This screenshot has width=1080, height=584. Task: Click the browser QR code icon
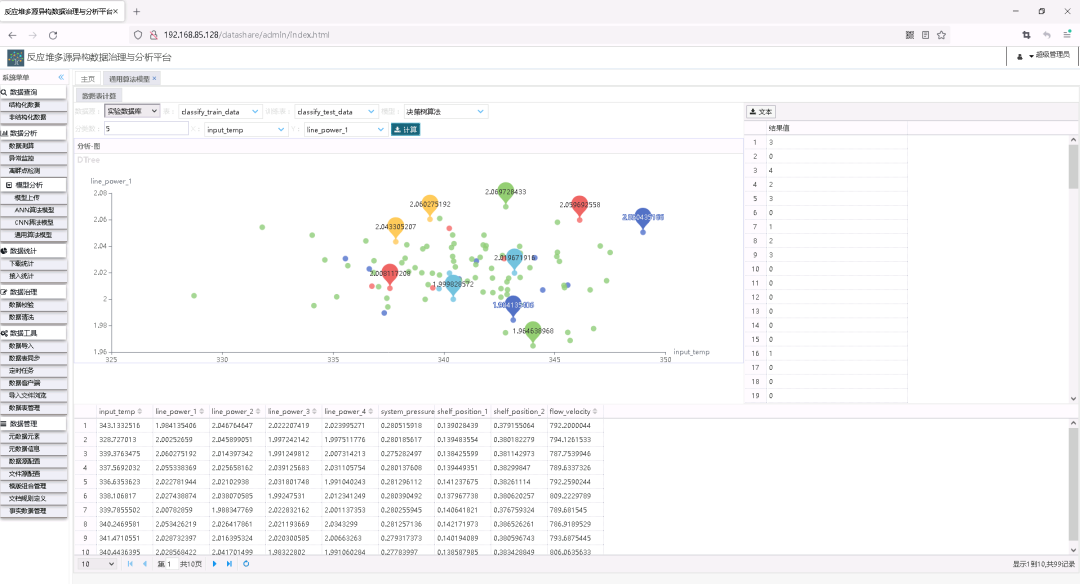tap(909, 34)
